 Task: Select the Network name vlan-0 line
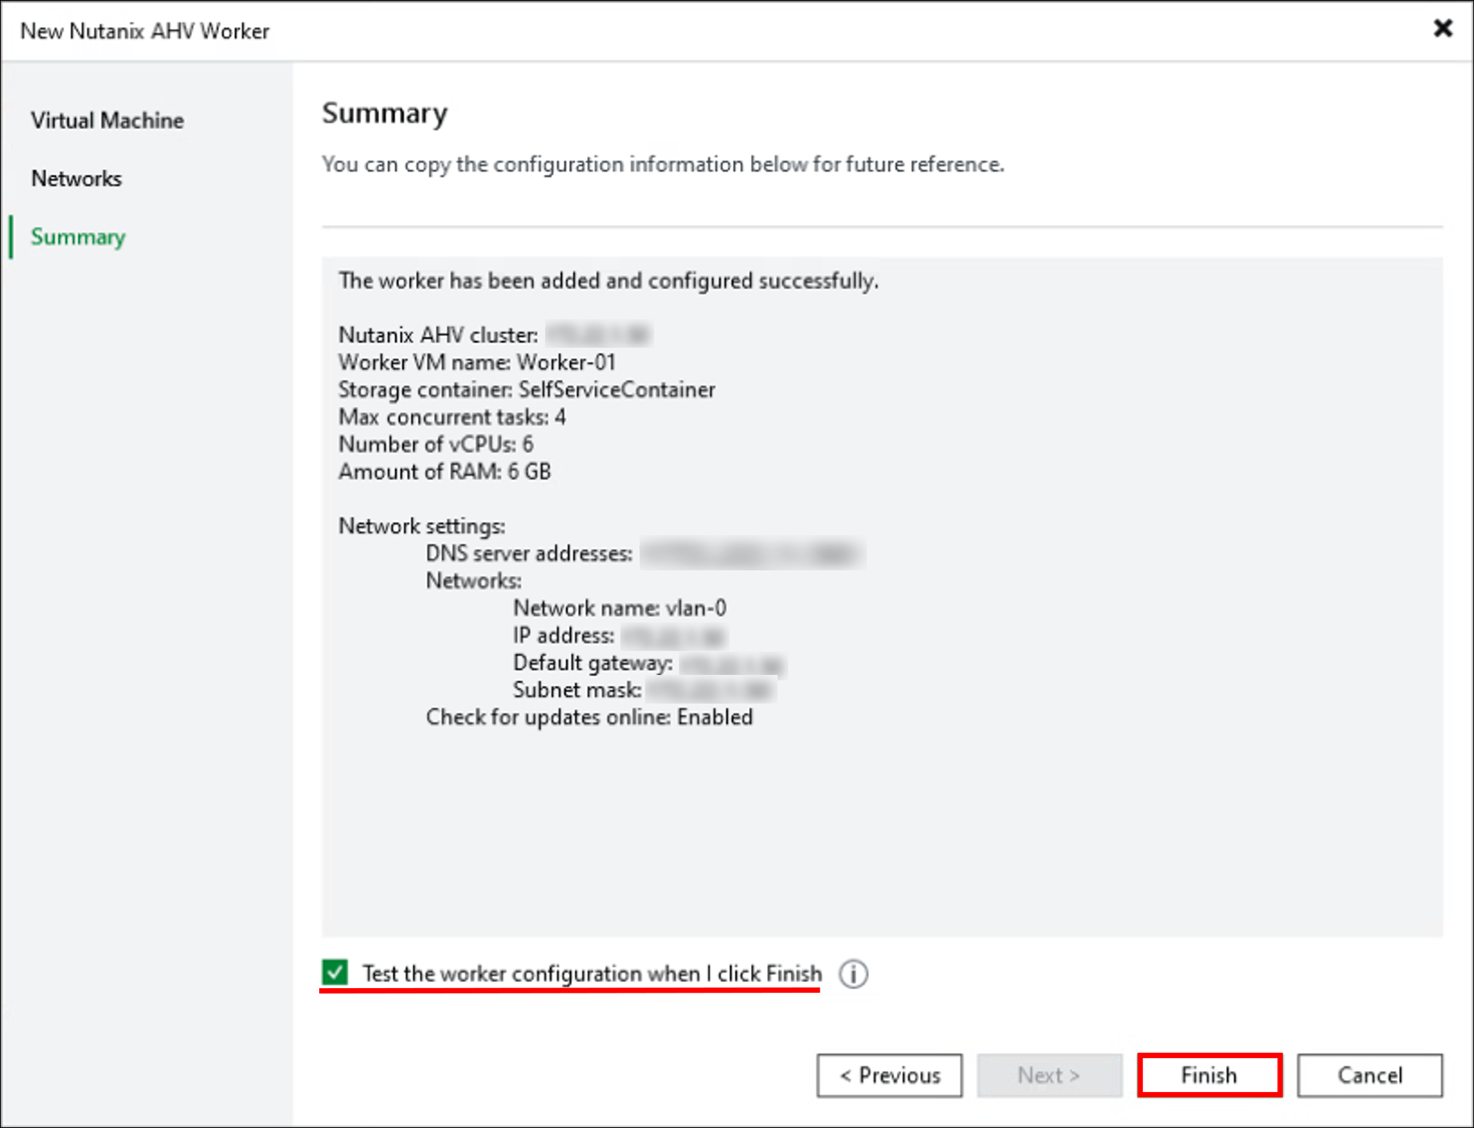coord(620,608)
